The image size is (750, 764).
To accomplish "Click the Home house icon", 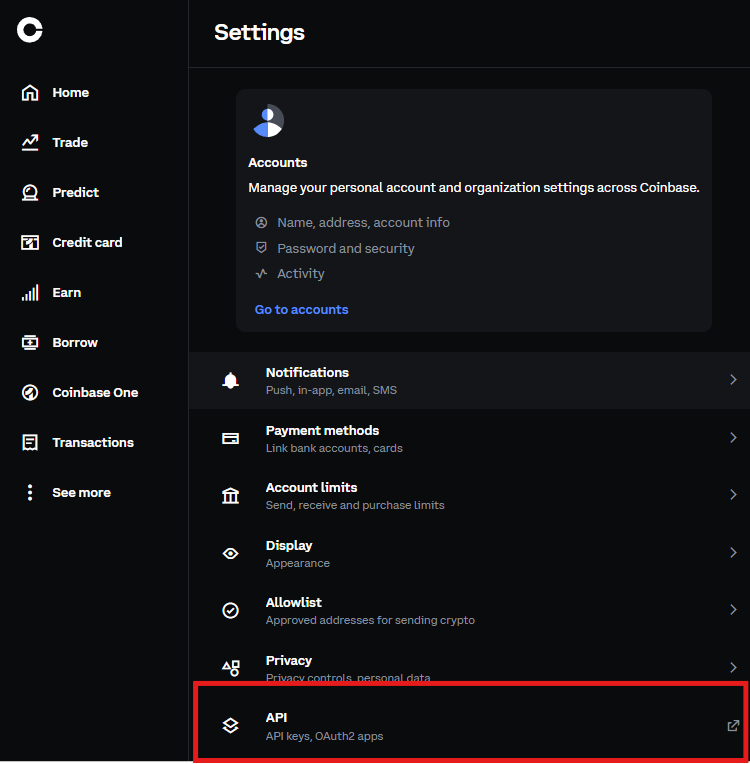I will 30,93.
